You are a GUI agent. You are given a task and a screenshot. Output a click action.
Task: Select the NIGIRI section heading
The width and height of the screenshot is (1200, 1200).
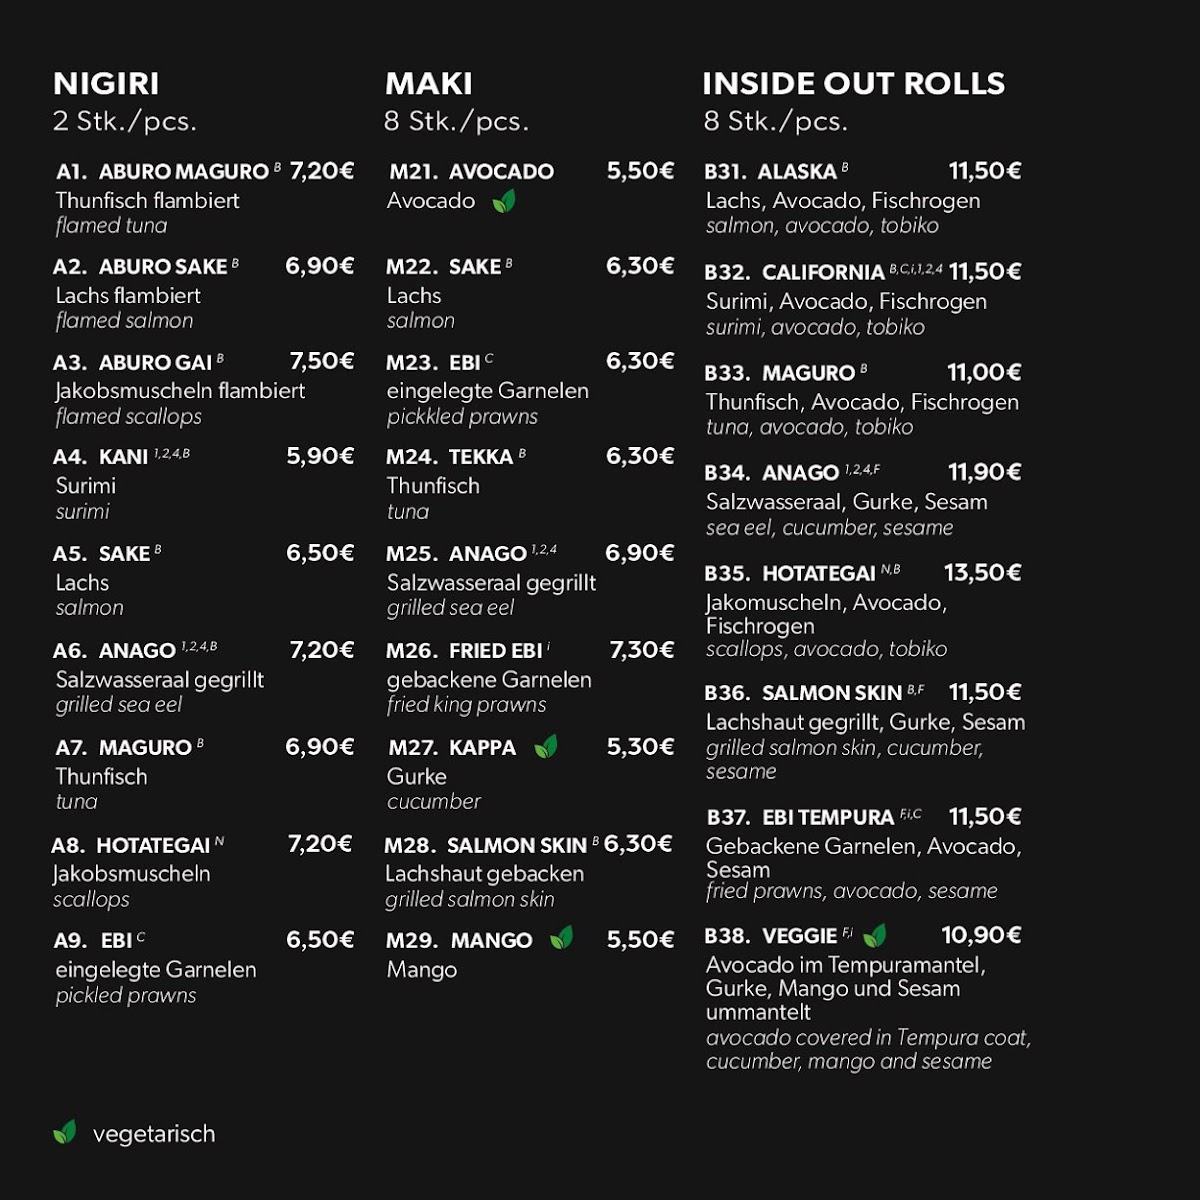[x=106, y=84]
